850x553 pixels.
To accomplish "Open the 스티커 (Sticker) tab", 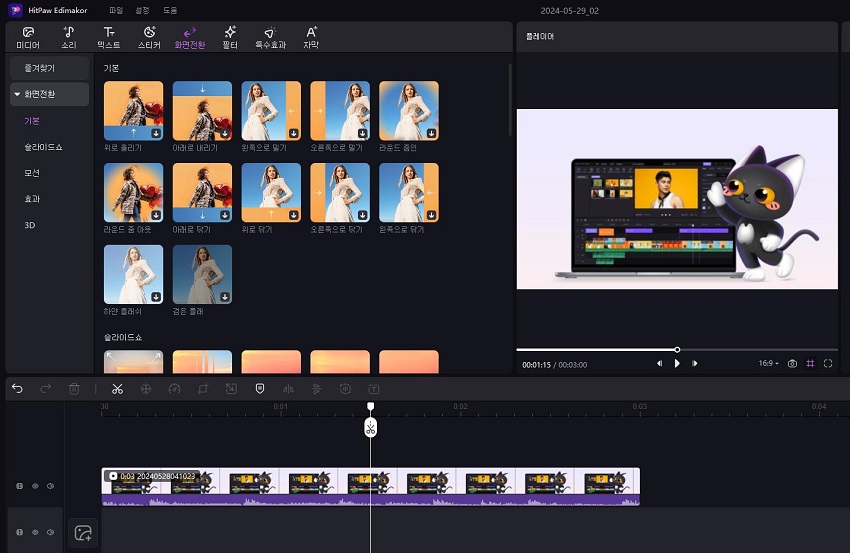I will click(x=149, y=37).
